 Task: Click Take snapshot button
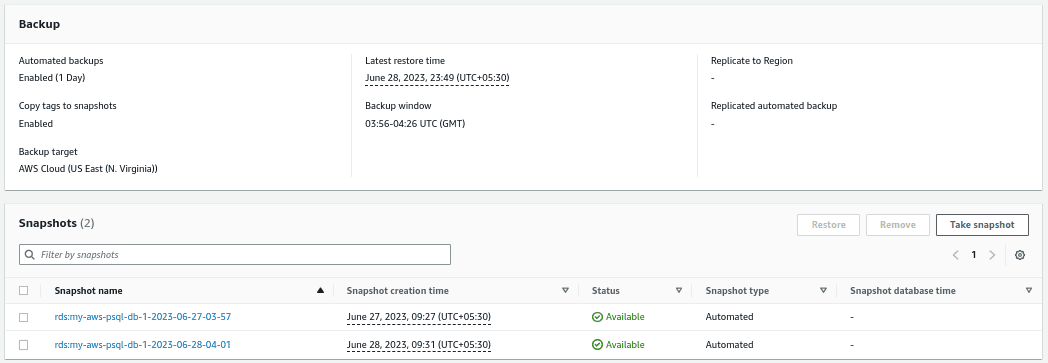click(982, 225)
